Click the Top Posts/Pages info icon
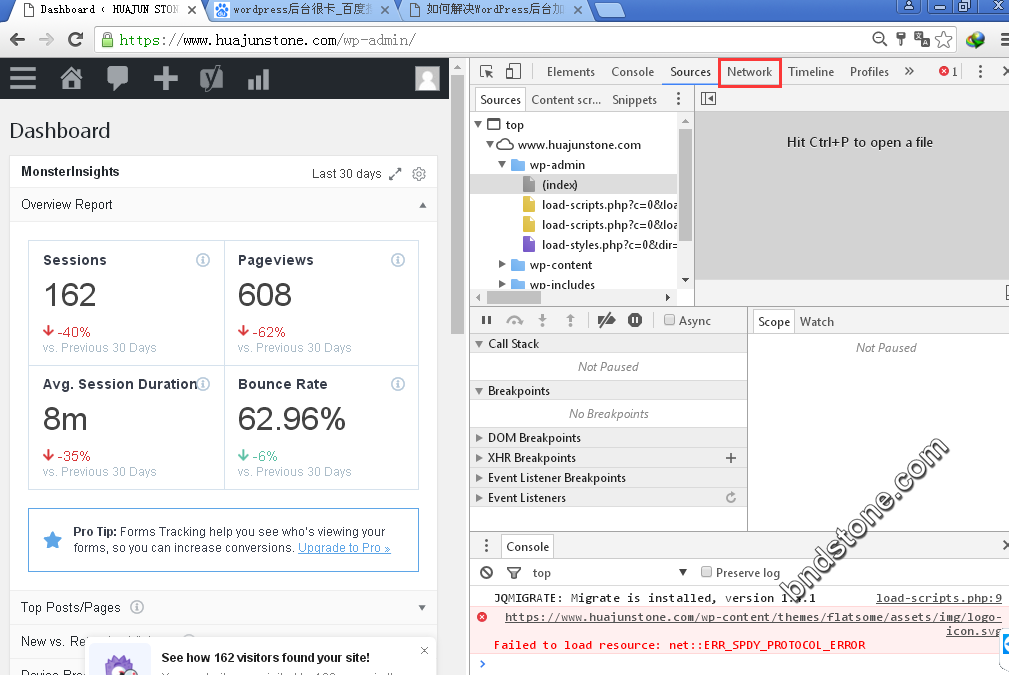 [137, 607]
